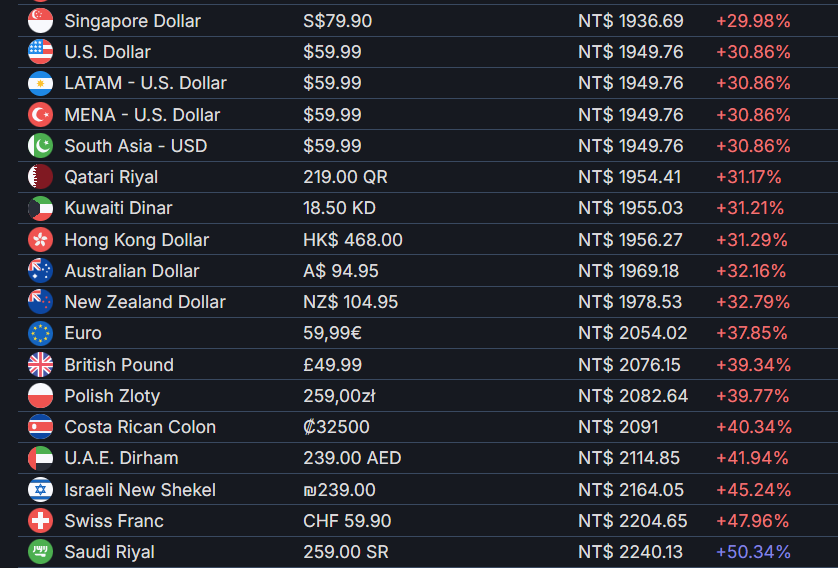Image resolution: width=838 pixels, height=568 pixels.
Task: Click the NT$ 2054.02 Euro converted price
Action: point(632,333)
